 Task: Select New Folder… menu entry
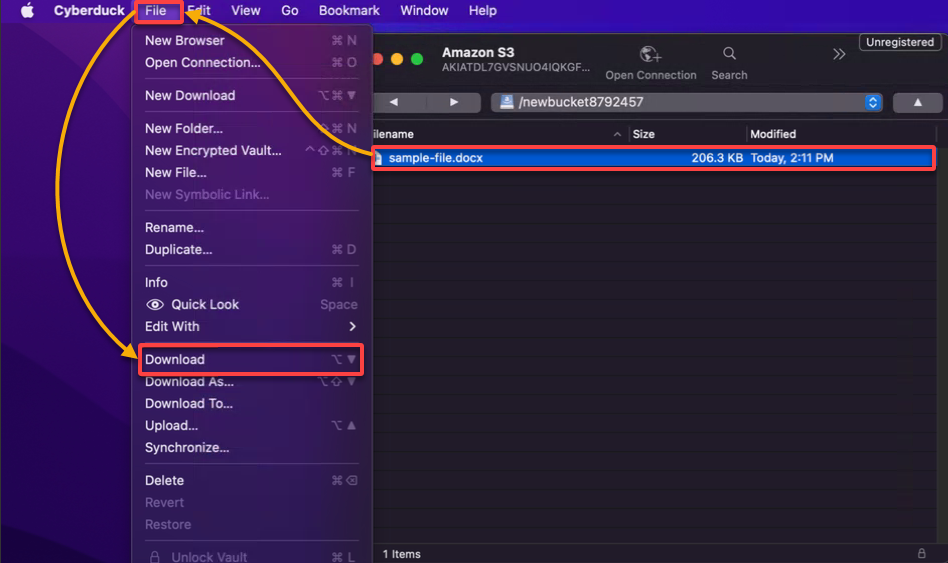point(251,128)
